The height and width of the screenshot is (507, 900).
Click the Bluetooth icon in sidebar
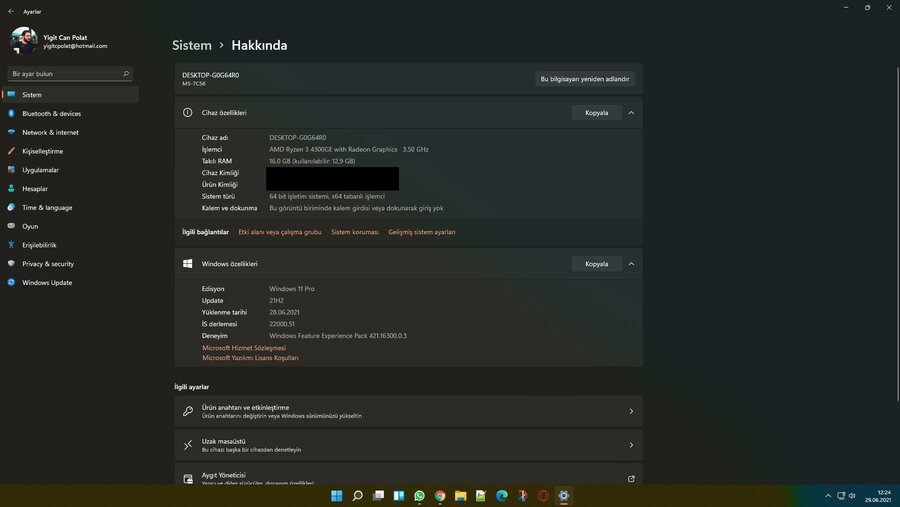tap(11, 113)
